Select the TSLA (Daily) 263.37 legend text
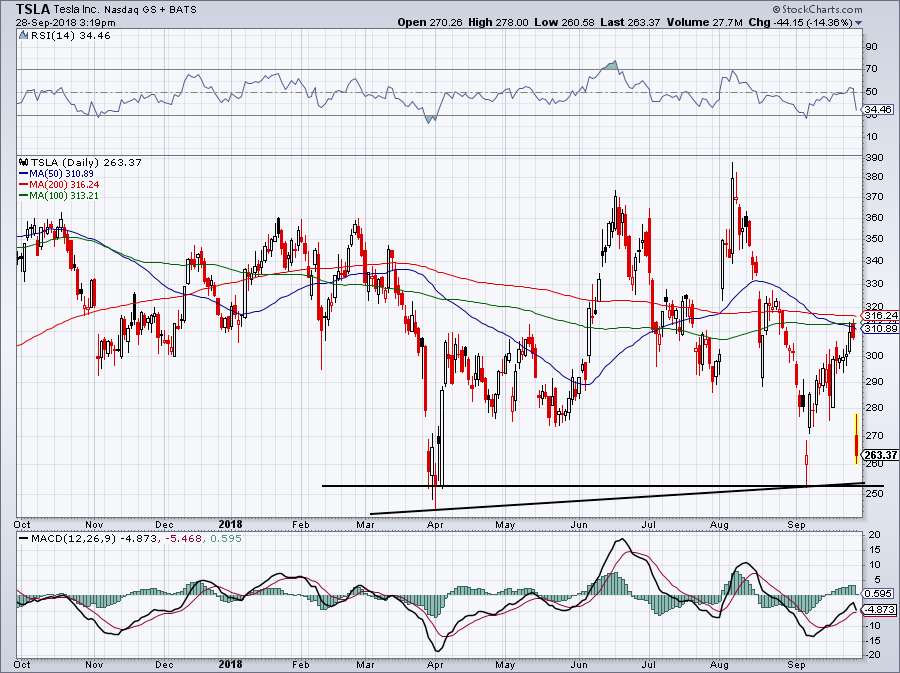Image resolution: width=900 pixels, height=673 pixels. [86, 162]
